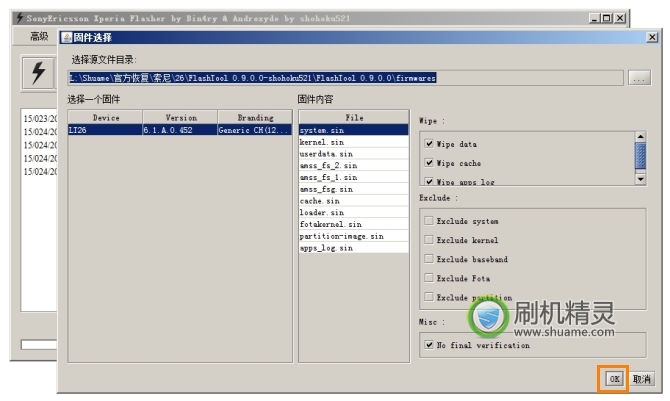The width and height of the screenshot is (670, 401).
Task: Click the browse "..." folder button
Action: (x=638, y=78)
